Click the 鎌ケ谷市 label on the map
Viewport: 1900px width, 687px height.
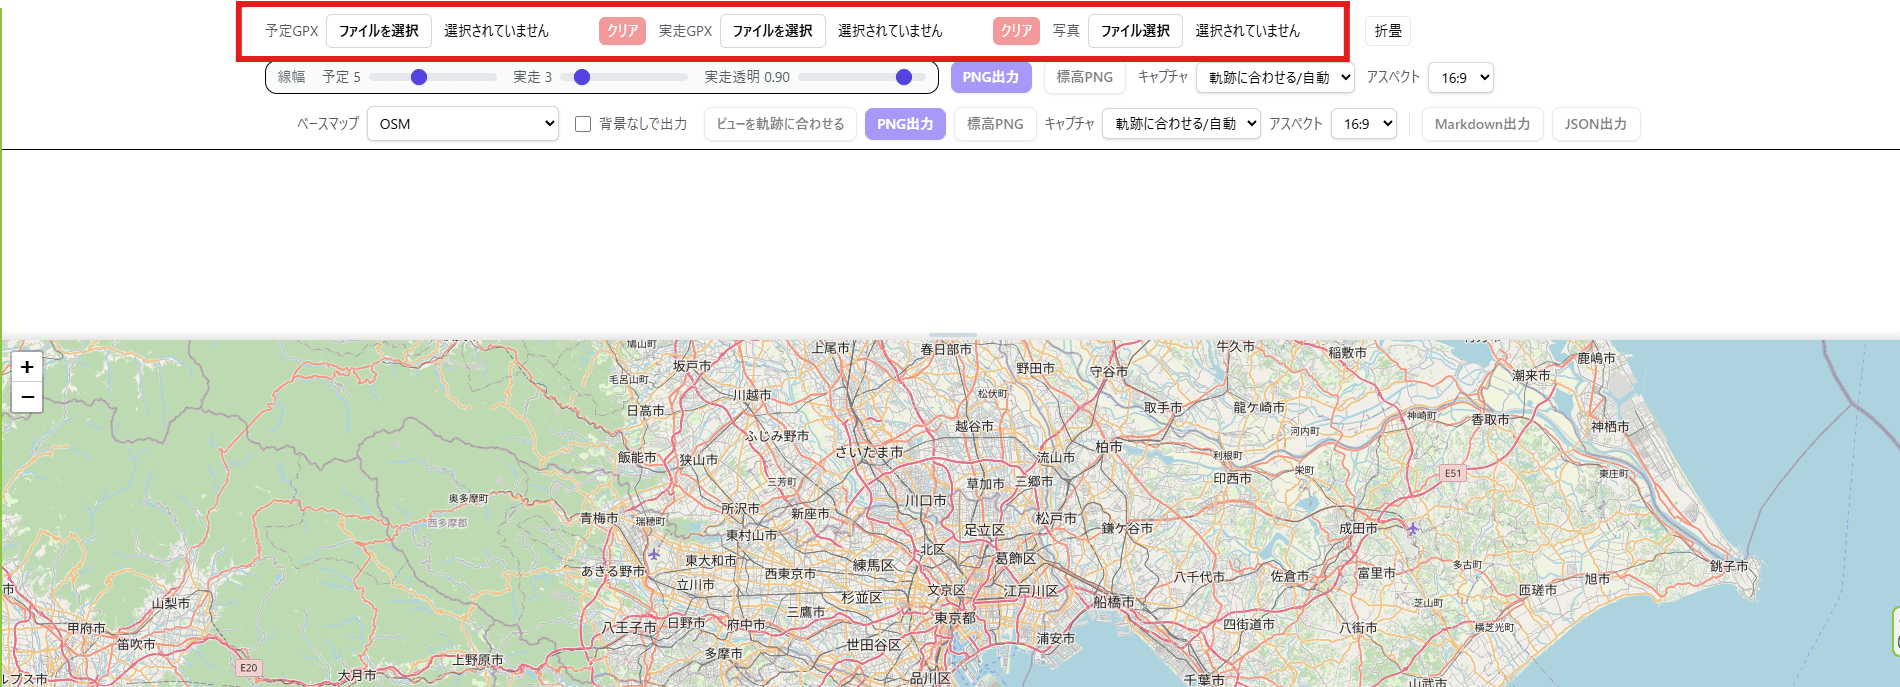click(x=1127, y=528)
